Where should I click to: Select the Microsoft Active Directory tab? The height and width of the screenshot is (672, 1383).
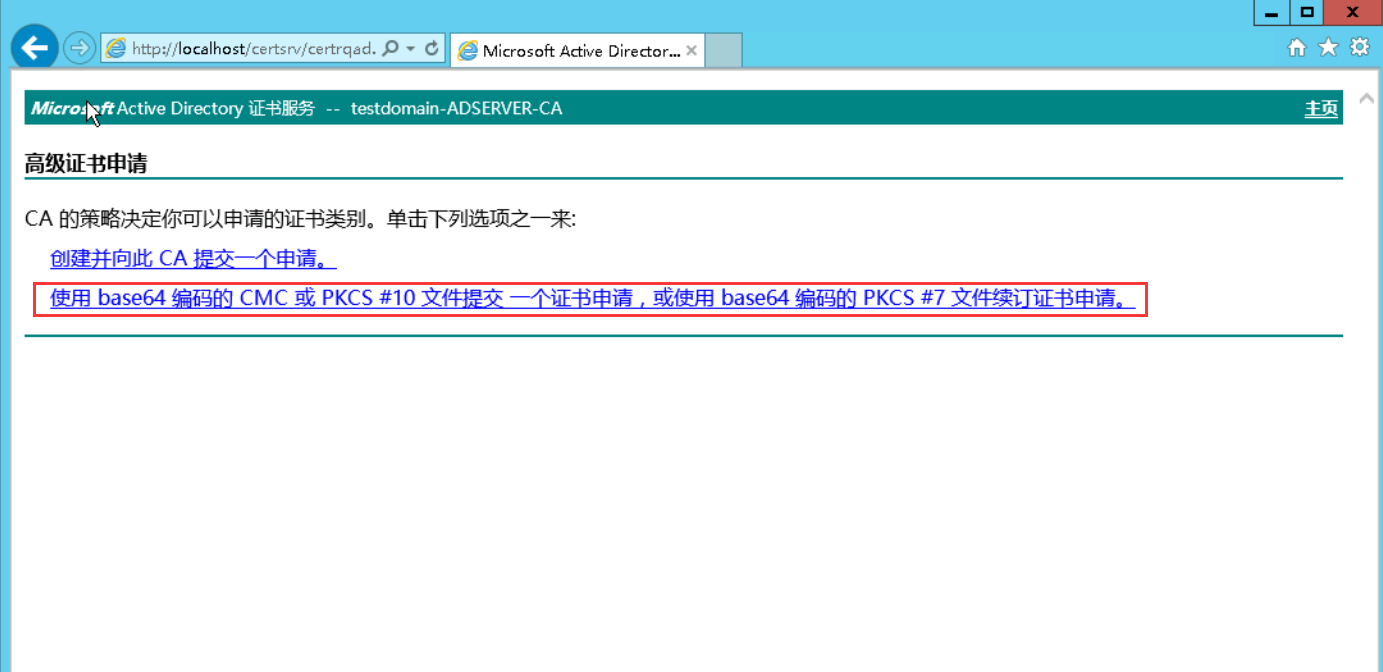(580, 51)
